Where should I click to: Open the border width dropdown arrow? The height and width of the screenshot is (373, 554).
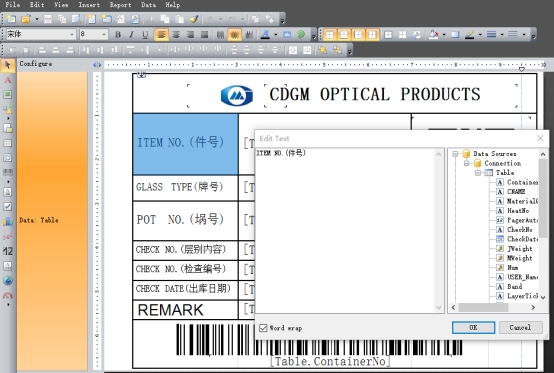click(x=502, y=35)
